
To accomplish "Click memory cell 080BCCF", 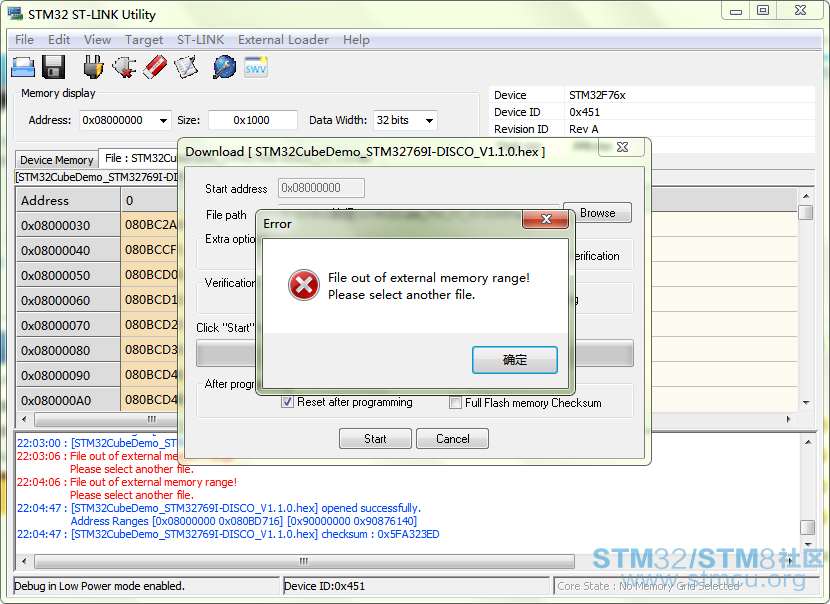I will click(x=150, y=250).
